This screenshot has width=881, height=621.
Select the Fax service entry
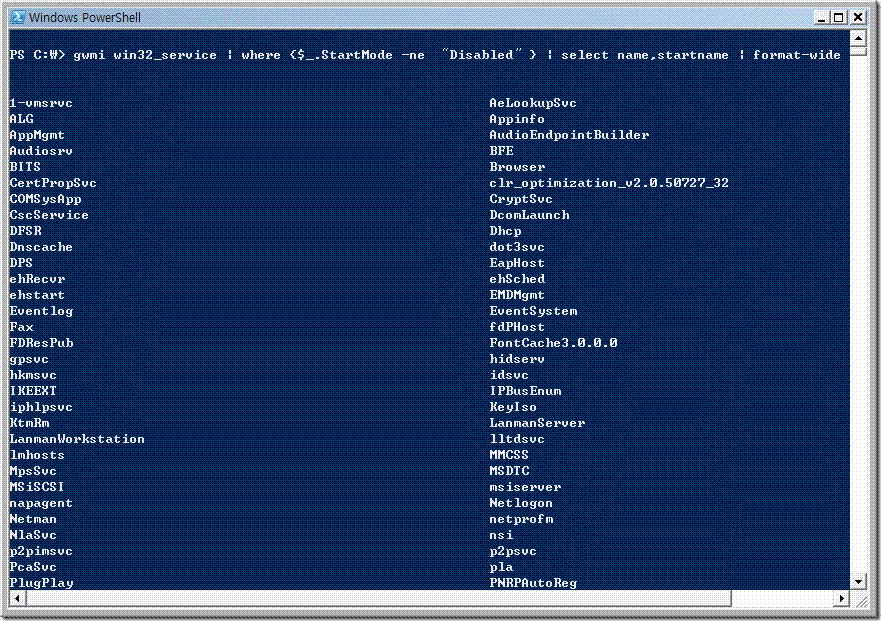point(21,327)
